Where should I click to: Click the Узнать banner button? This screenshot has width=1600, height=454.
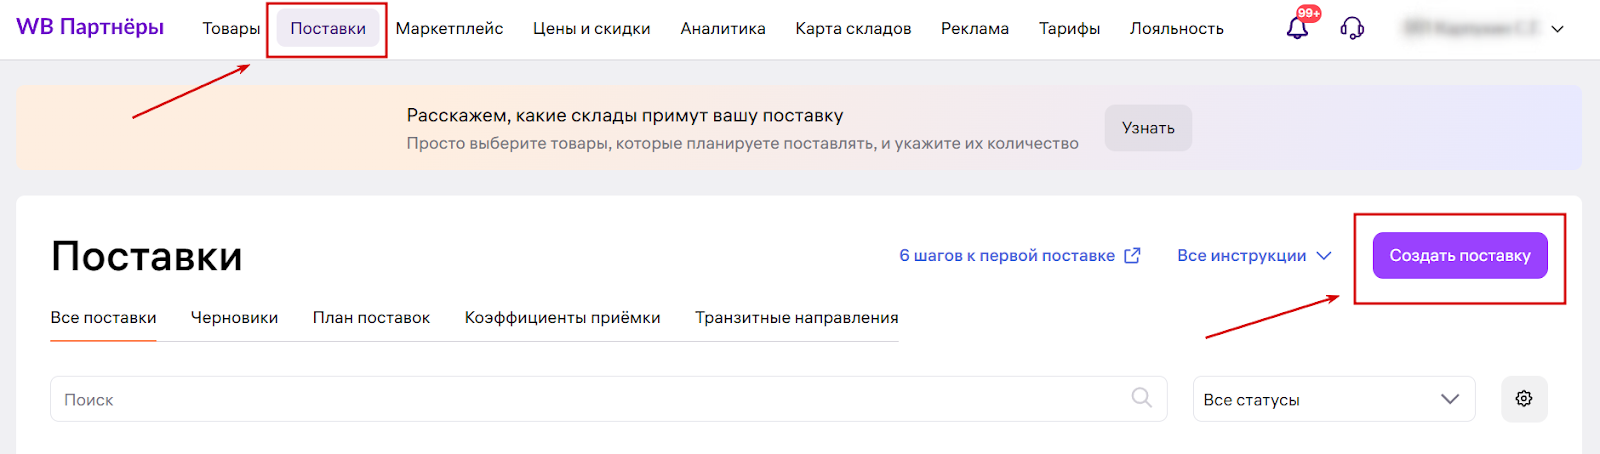tap(1148, 128)
